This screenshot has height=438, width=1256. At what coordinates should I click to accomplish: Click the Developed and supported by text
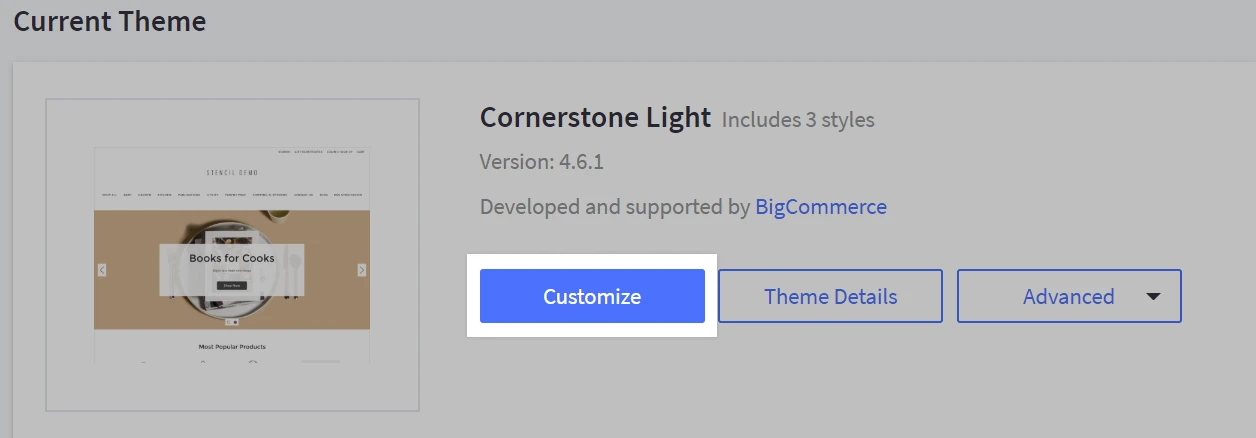click(614, 207)
